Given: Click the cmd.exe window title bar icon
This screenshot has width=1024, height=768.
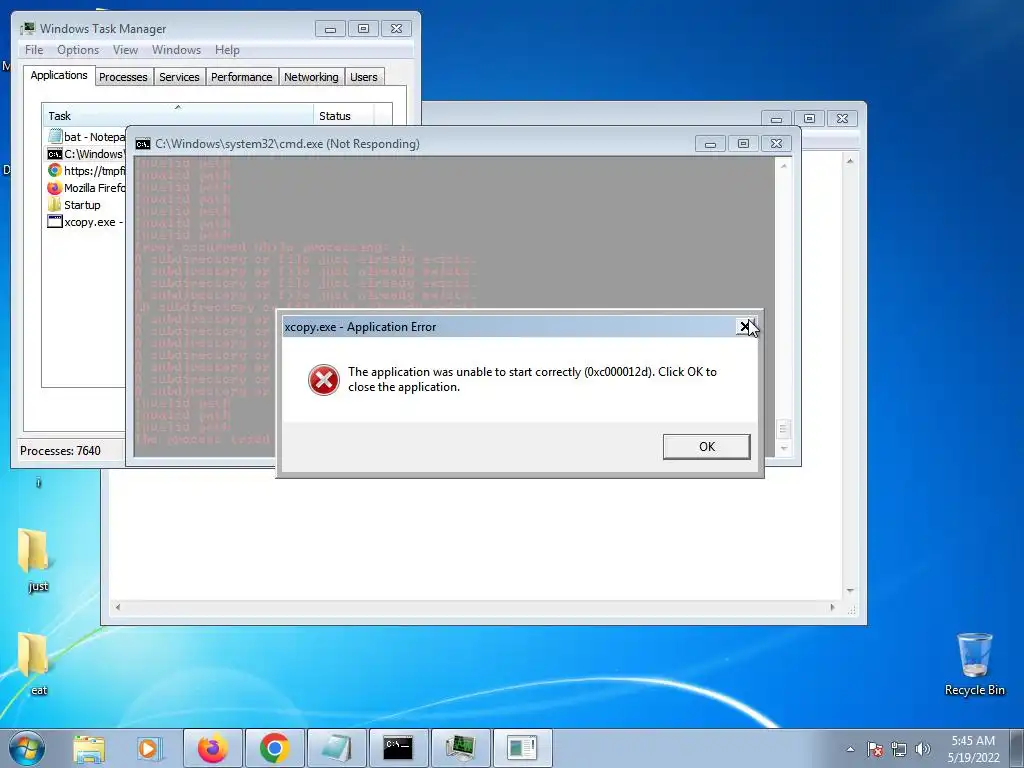Looking at the screenshot, I should point(142,144).
